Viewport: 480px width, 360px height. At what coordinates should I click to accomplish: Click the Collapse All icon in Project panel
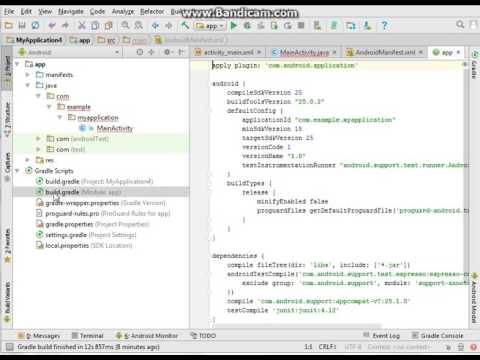(151, 52)
